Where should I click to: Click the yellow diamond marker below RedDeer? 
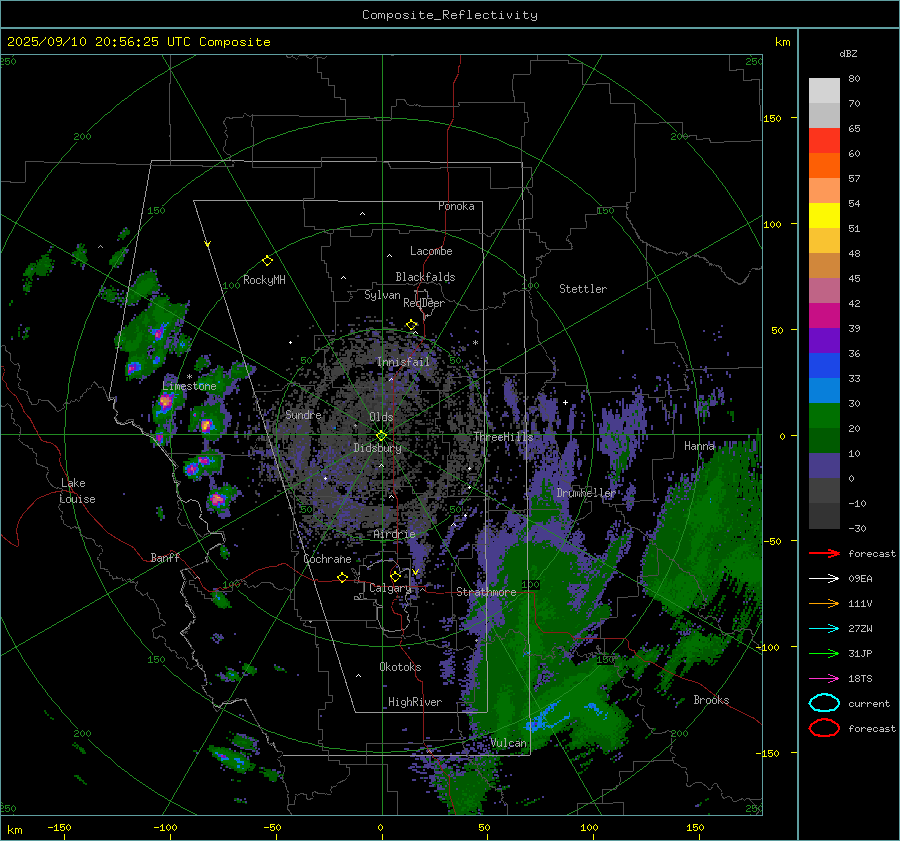[x=411, y=325]
